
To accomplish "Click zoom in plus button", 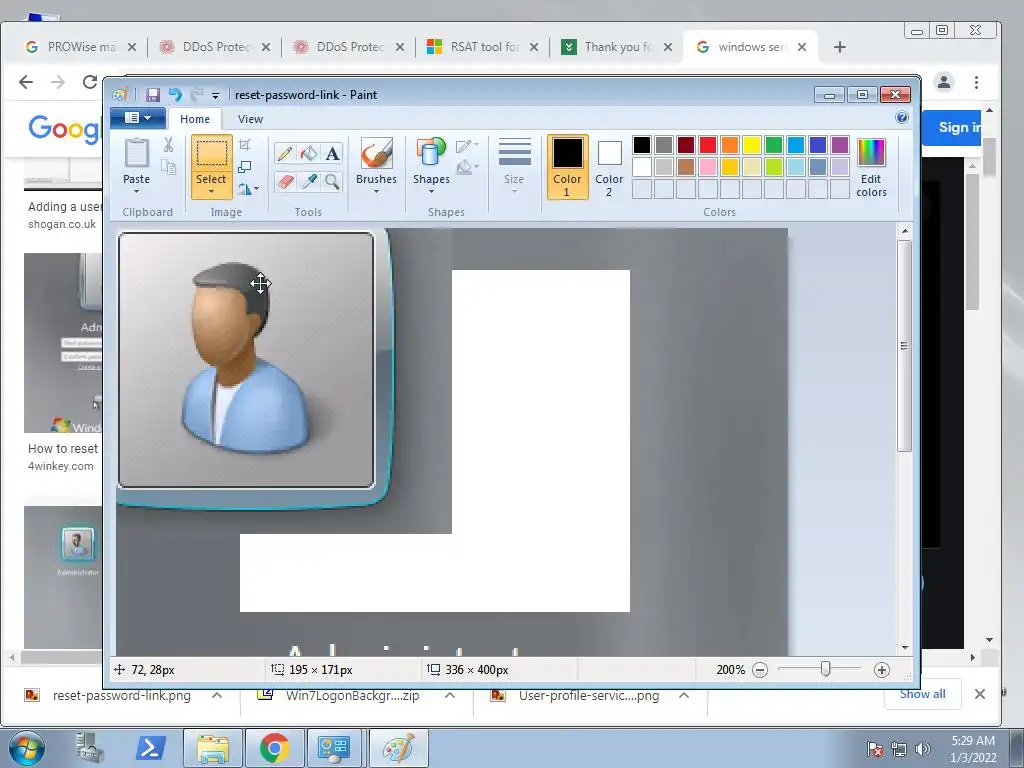I will pyautogui.click(x=882, y=670).
